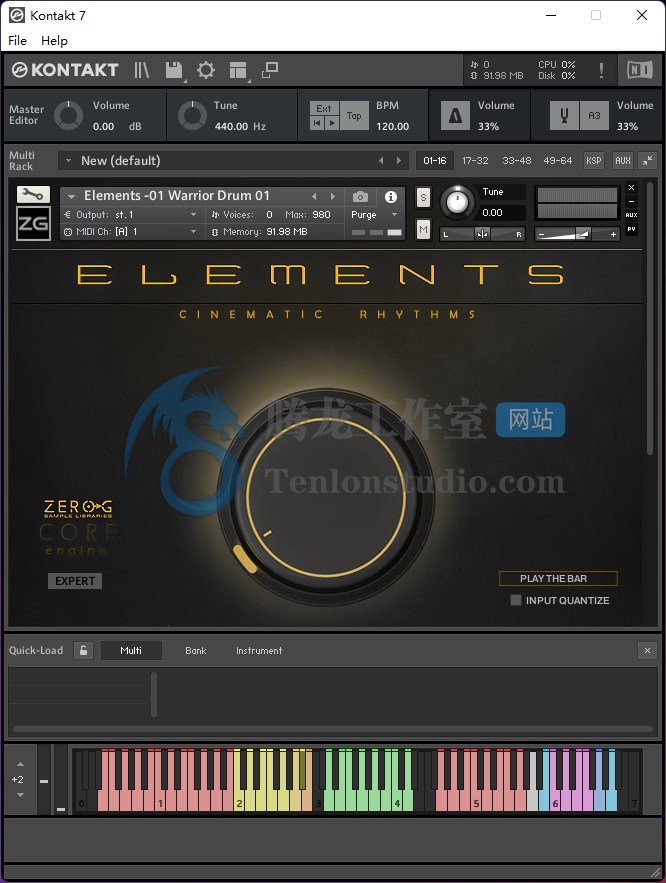Viewport: 666px width, 883px height.
Task: Open the File menu
Action: pyautogui.click(x=17, y=41)
